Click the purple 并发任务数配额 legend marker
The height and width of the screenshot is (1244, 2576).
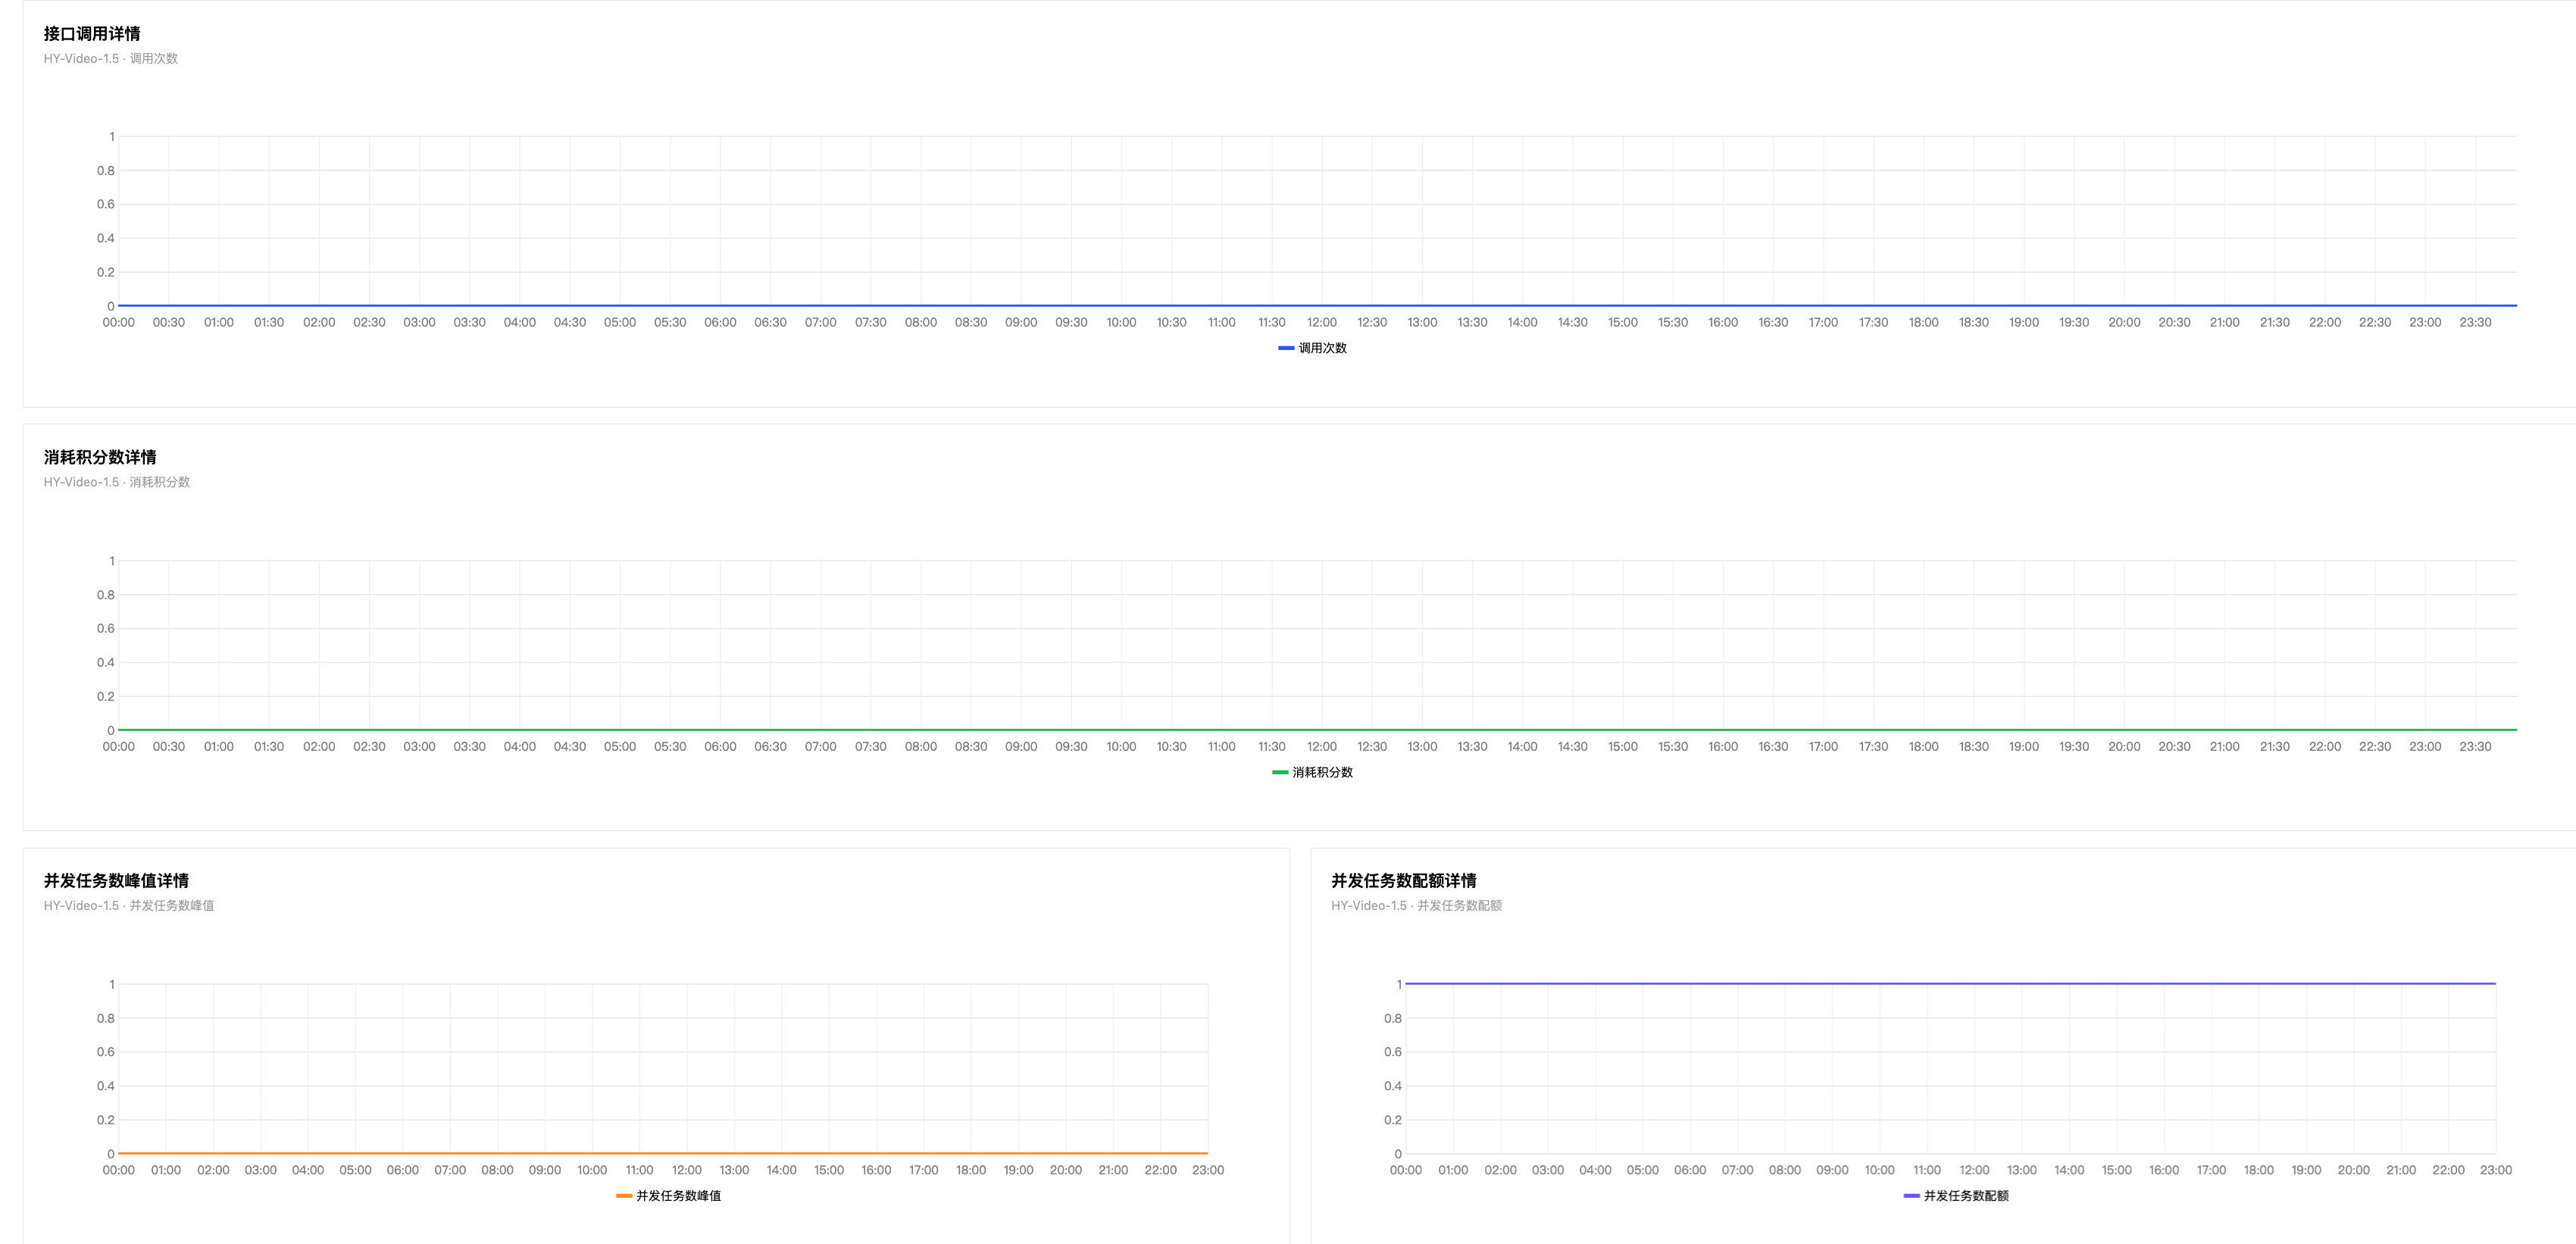pyautogui.click(x=1911, y=1196)
